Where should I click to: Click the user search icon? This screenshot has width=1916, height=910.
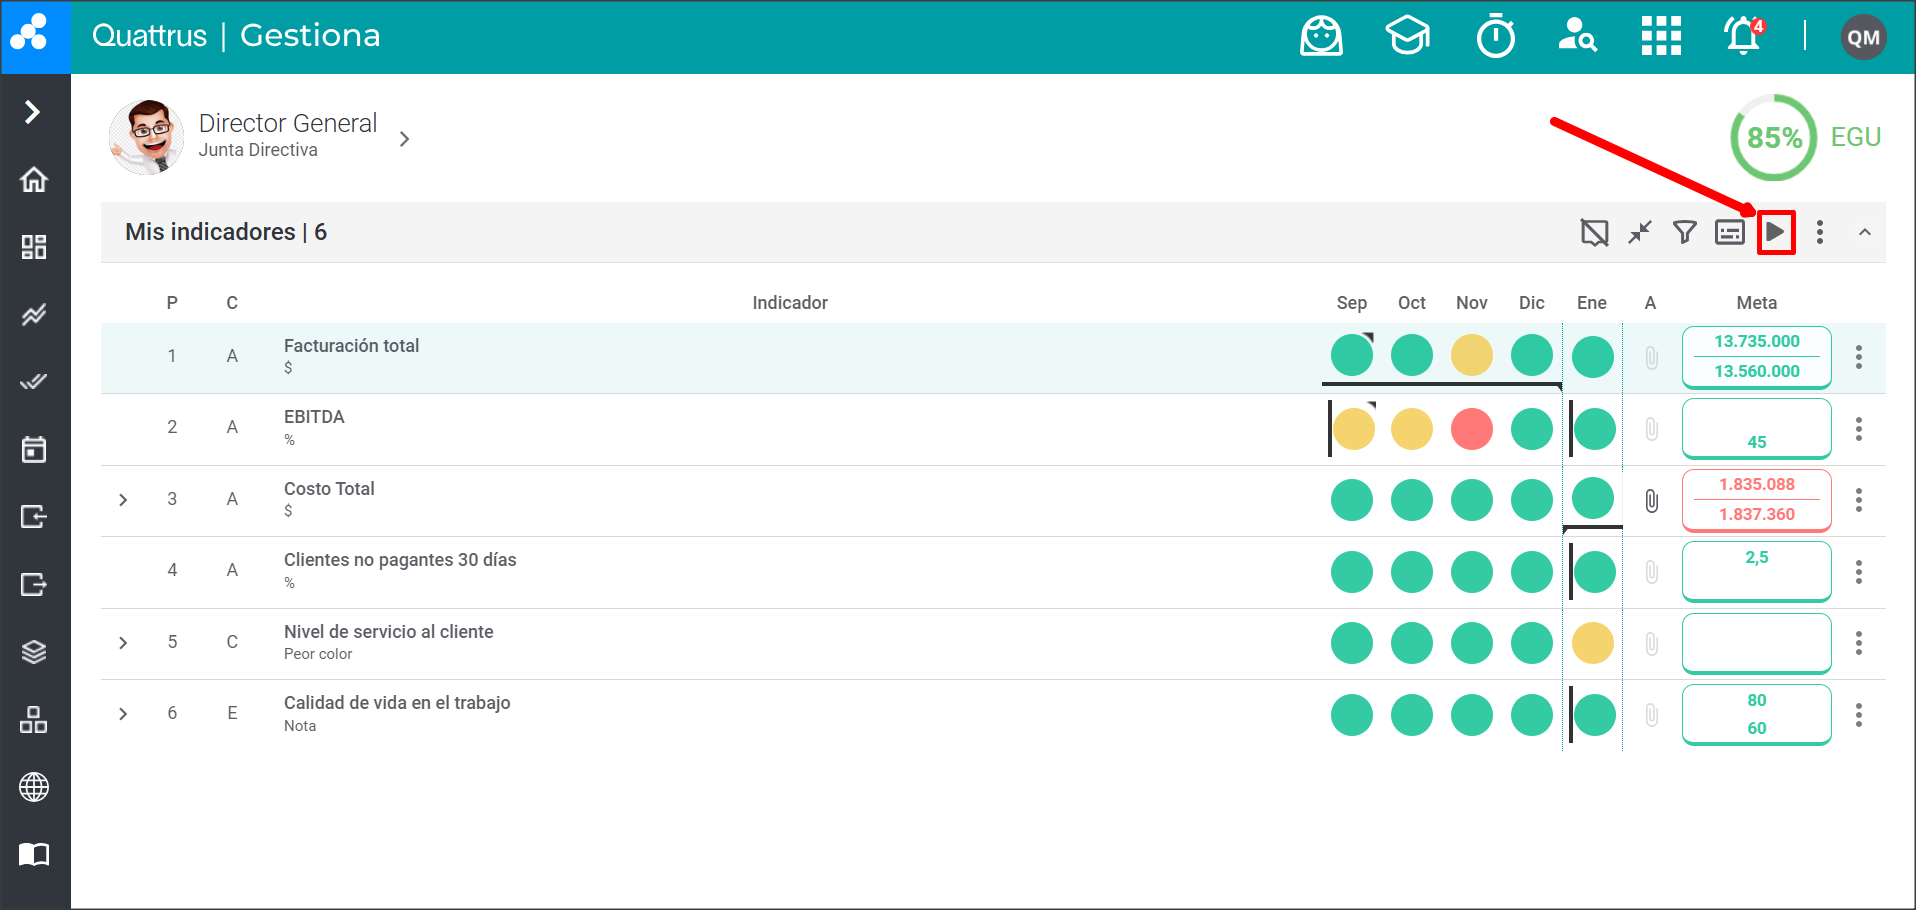[1577, 37]
